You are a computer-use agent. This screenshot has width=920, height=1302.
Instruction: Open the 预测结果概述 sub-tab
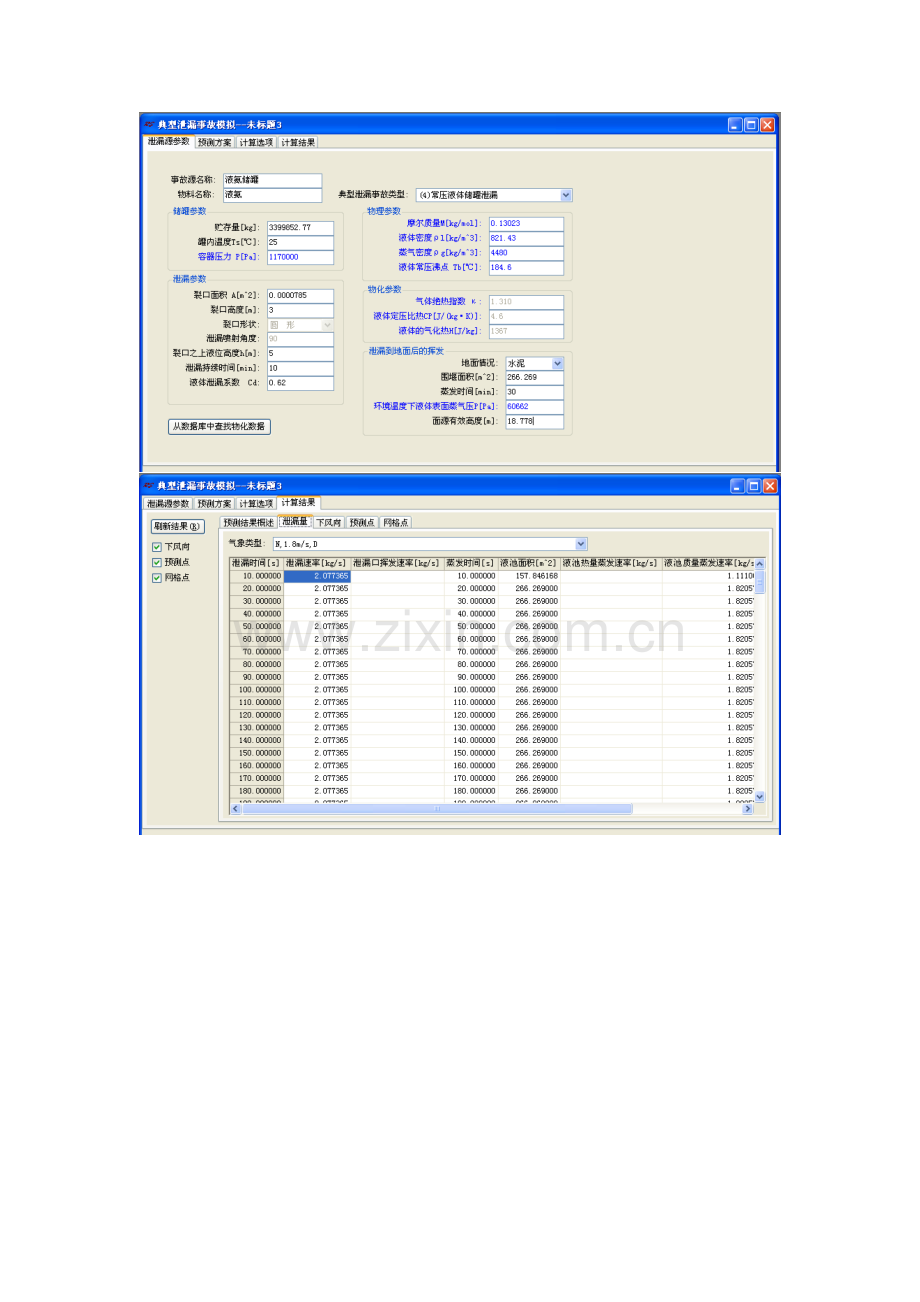click(x=248, y=522)
